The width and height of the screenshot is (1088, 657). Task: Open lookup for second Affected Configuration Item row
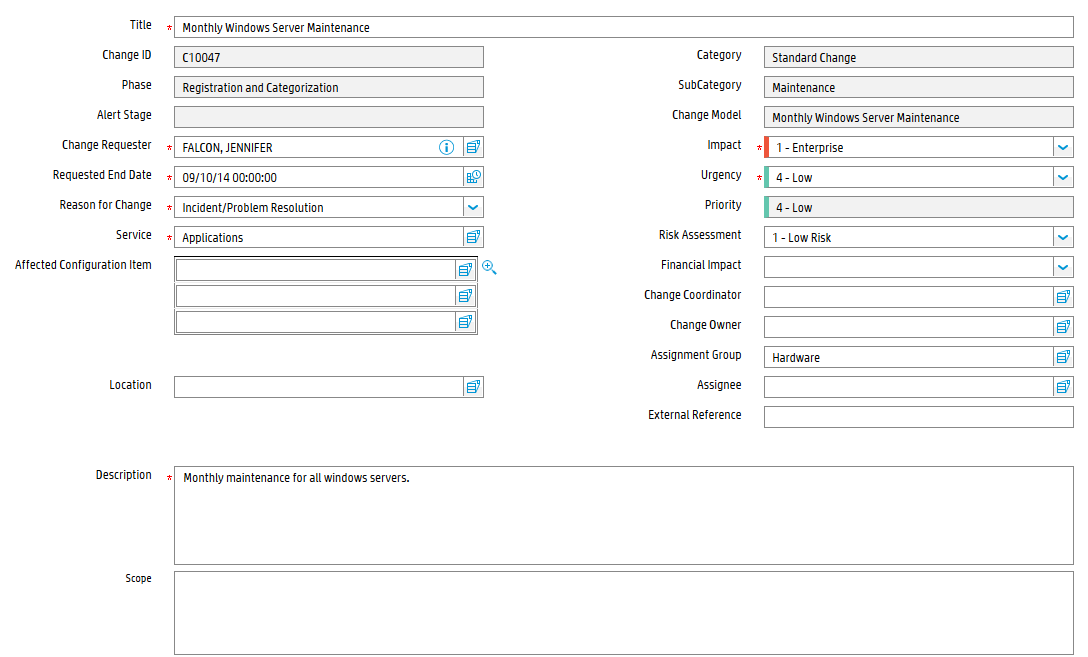click(x=466, y=296)
